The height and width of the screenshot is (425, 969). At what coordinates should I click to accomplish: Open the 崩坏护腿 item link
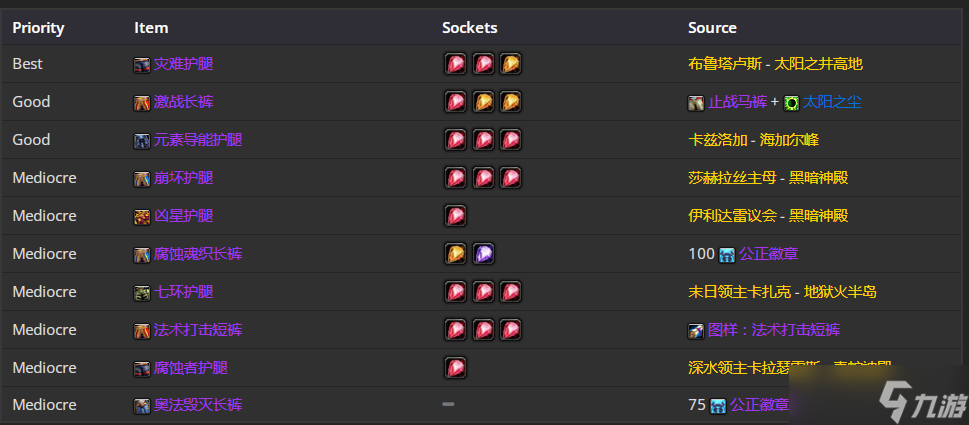pos(184,179)
